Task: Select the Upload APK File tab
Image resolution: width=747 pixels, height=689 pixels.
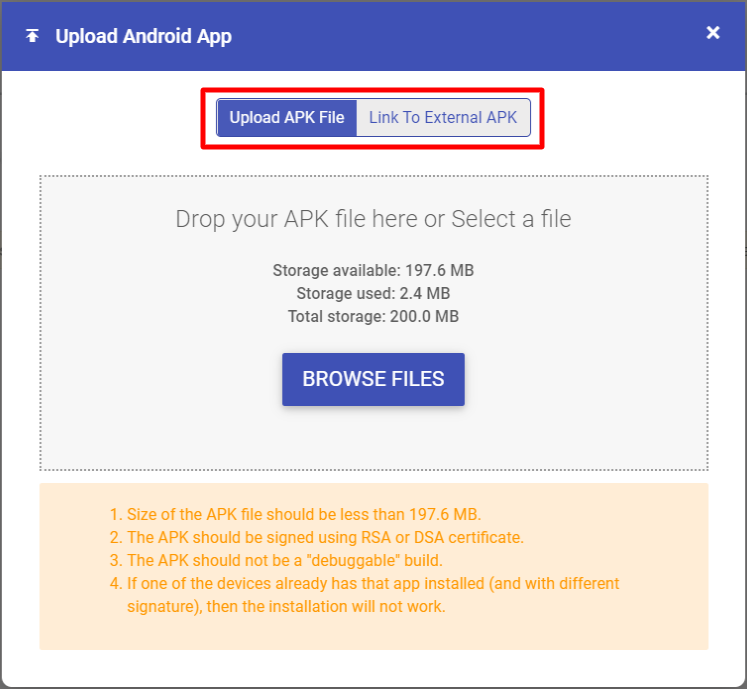Action: tap(287, 118)
